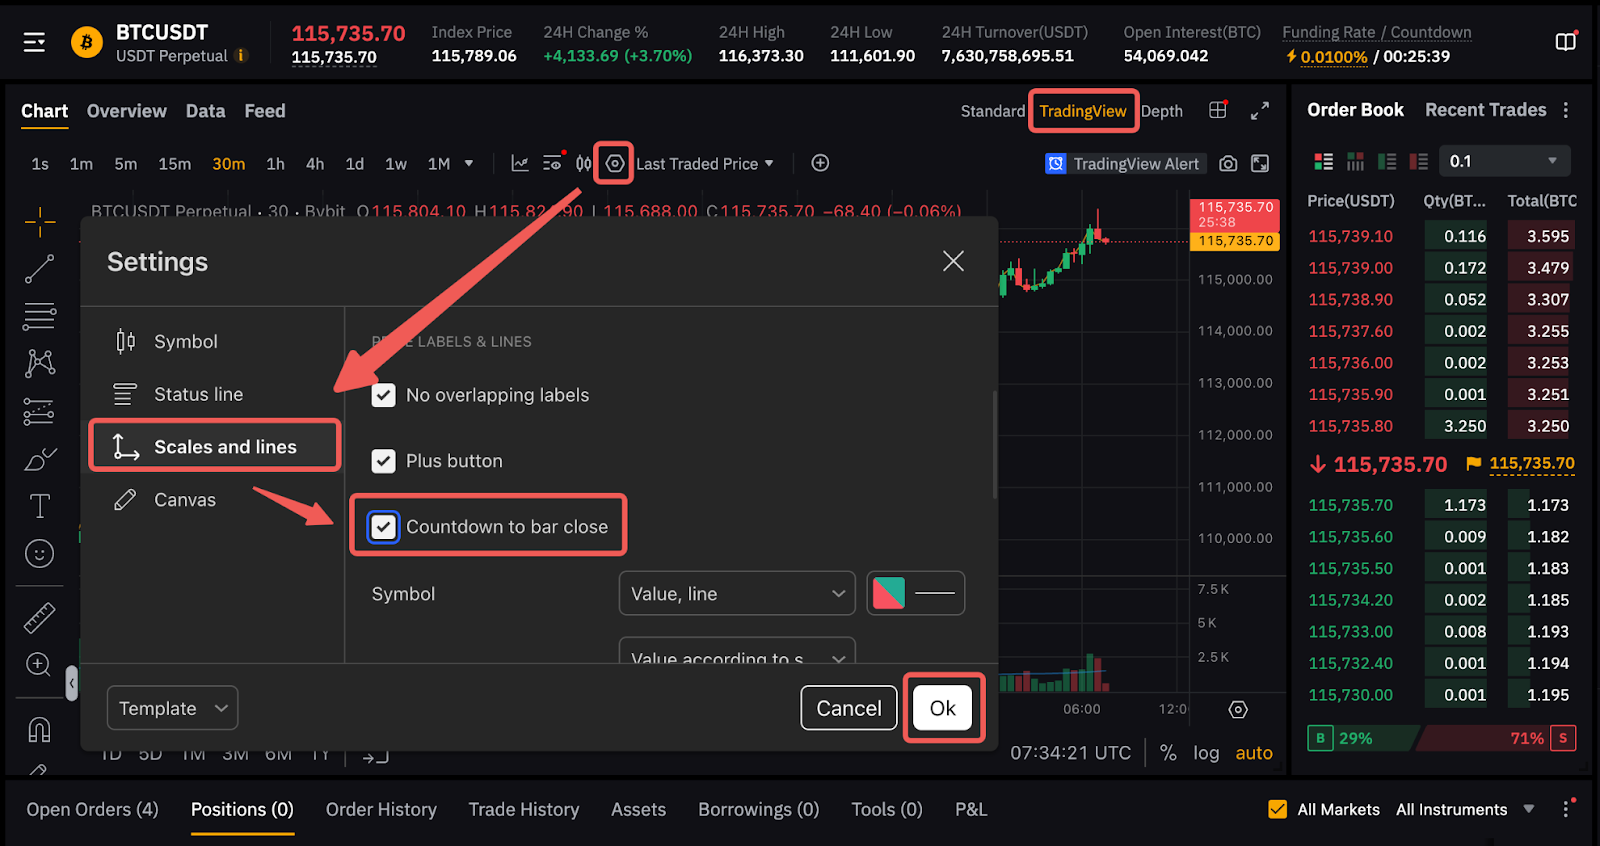The image size is (1600, 846).
Task: Select the trend line drawing tool
Action: tap(39, 268)
